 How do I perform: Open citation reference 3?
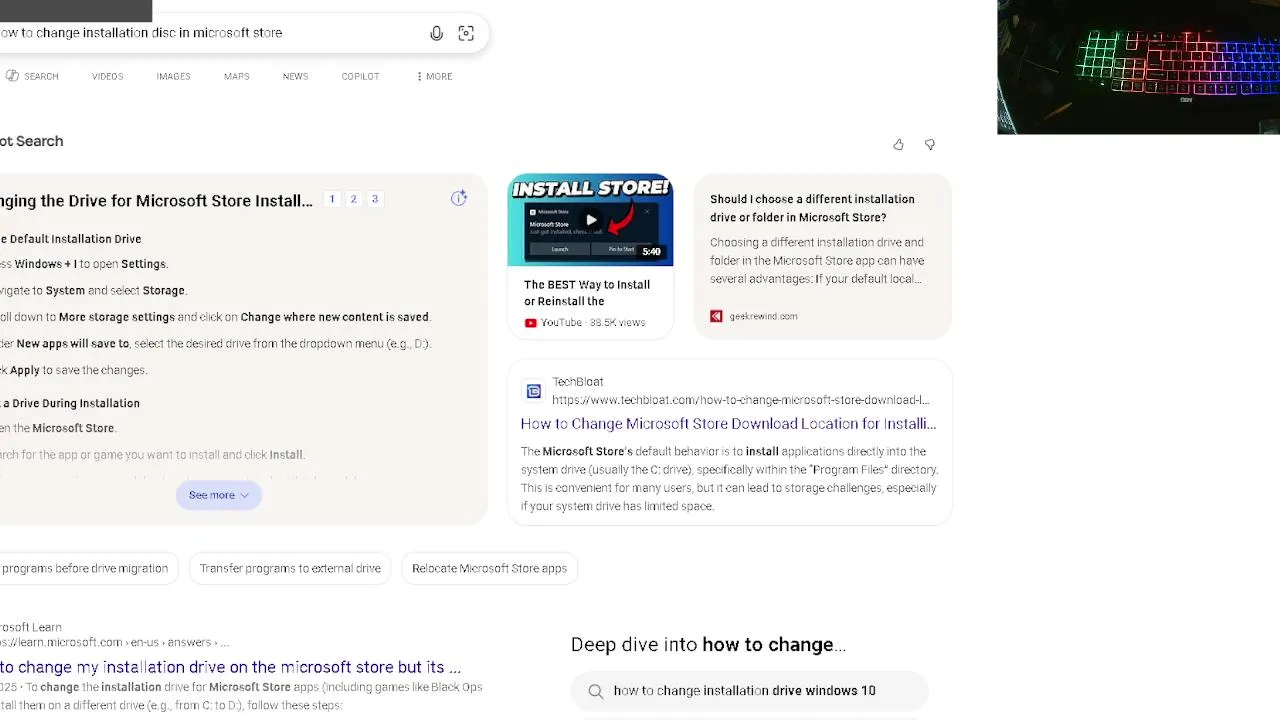375,199
